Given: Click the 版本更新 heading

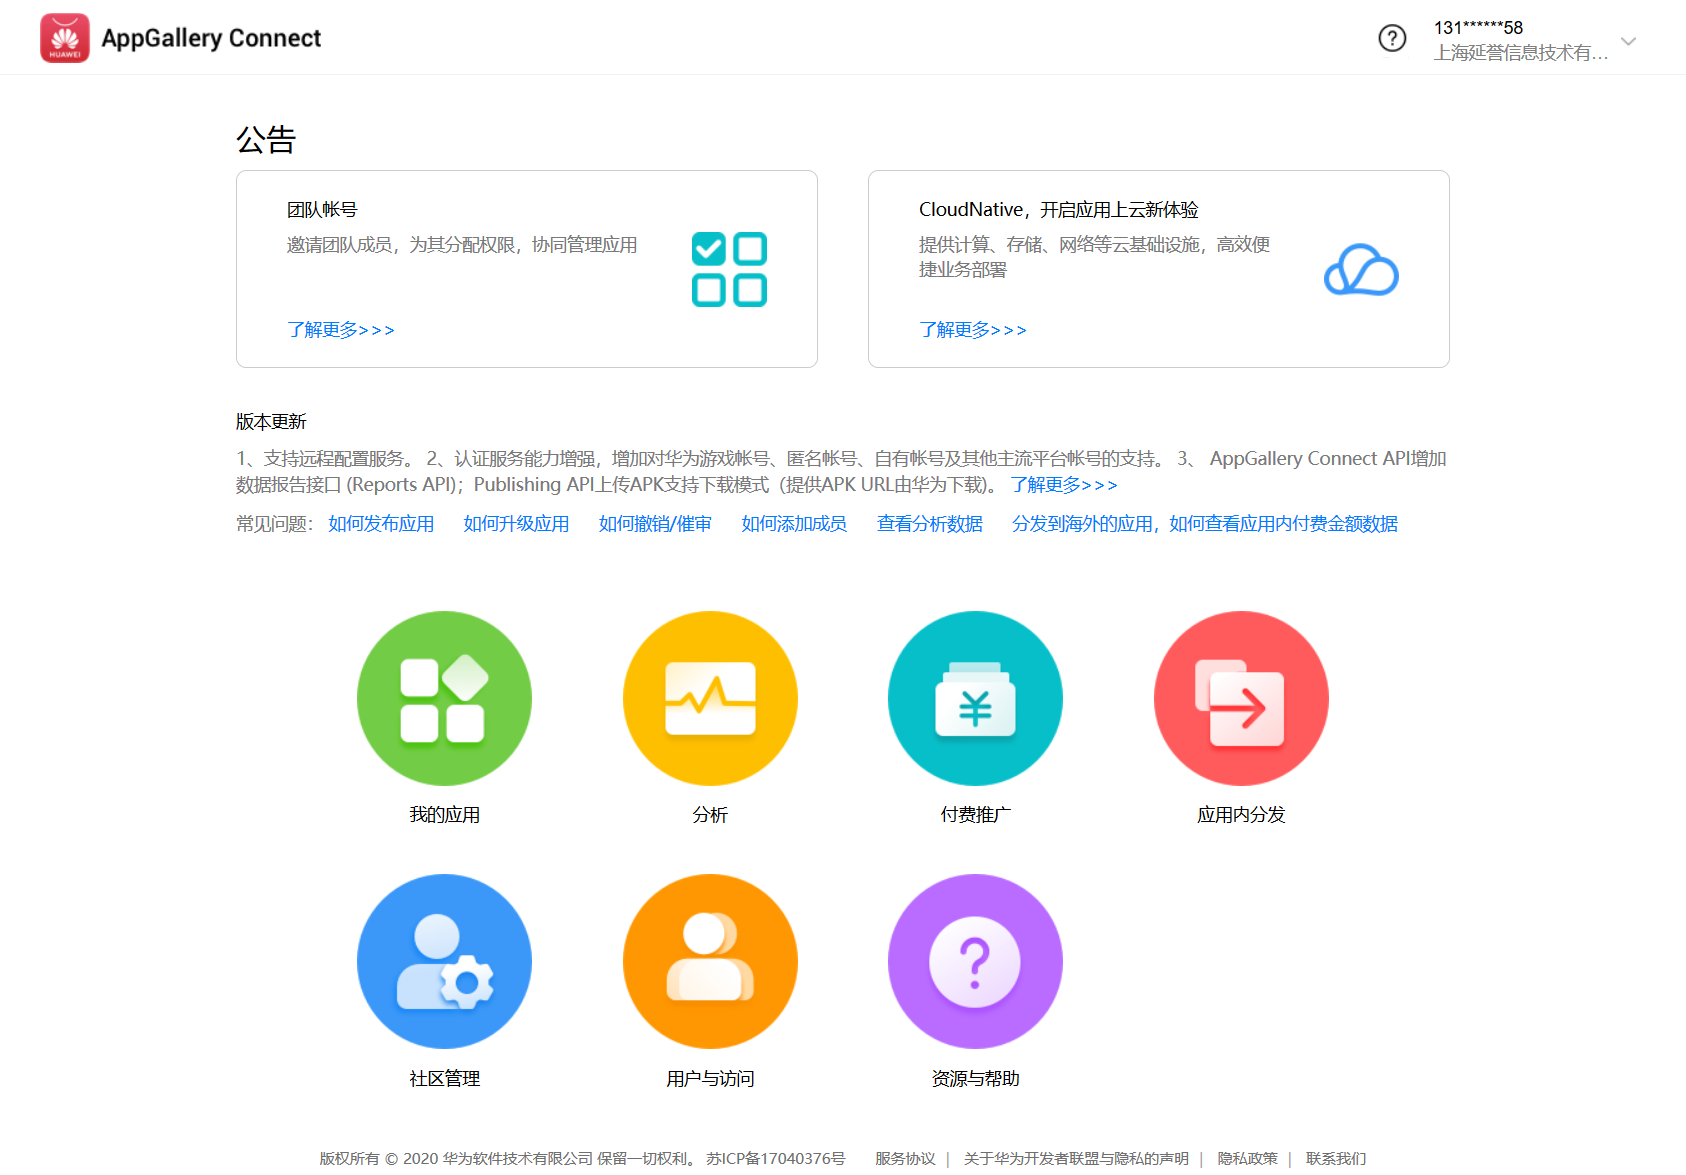Looking at the screenshot, I should (271, 422).
